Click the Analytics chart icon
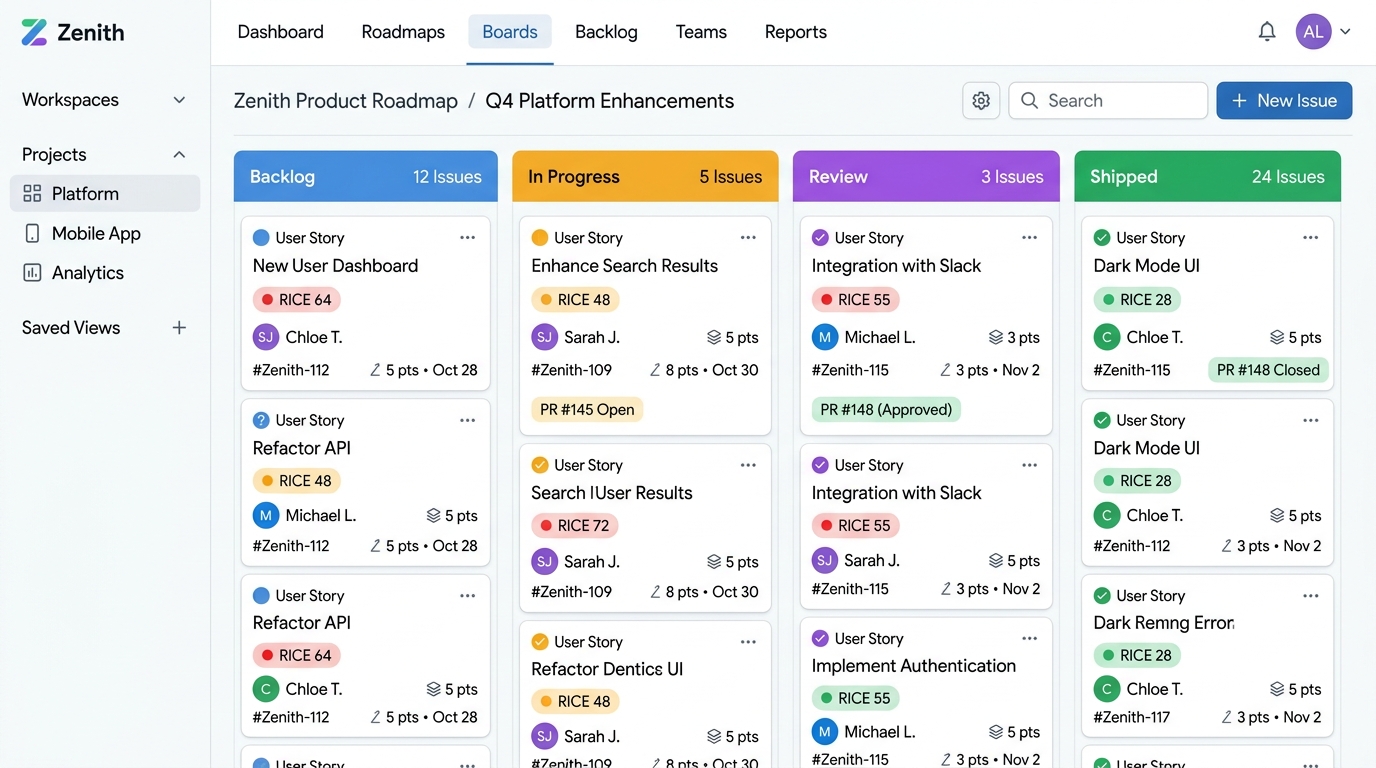Screen dimensions: 1376x768 pyautogui.click(x=32, y=273)
